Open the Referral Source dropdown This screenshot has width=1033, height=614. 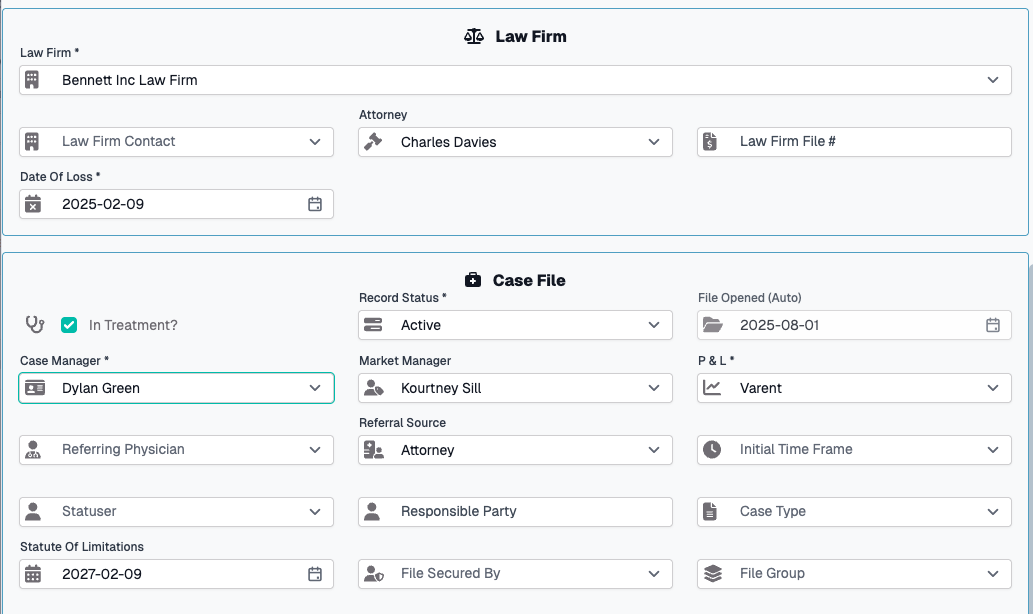point(515,449)
